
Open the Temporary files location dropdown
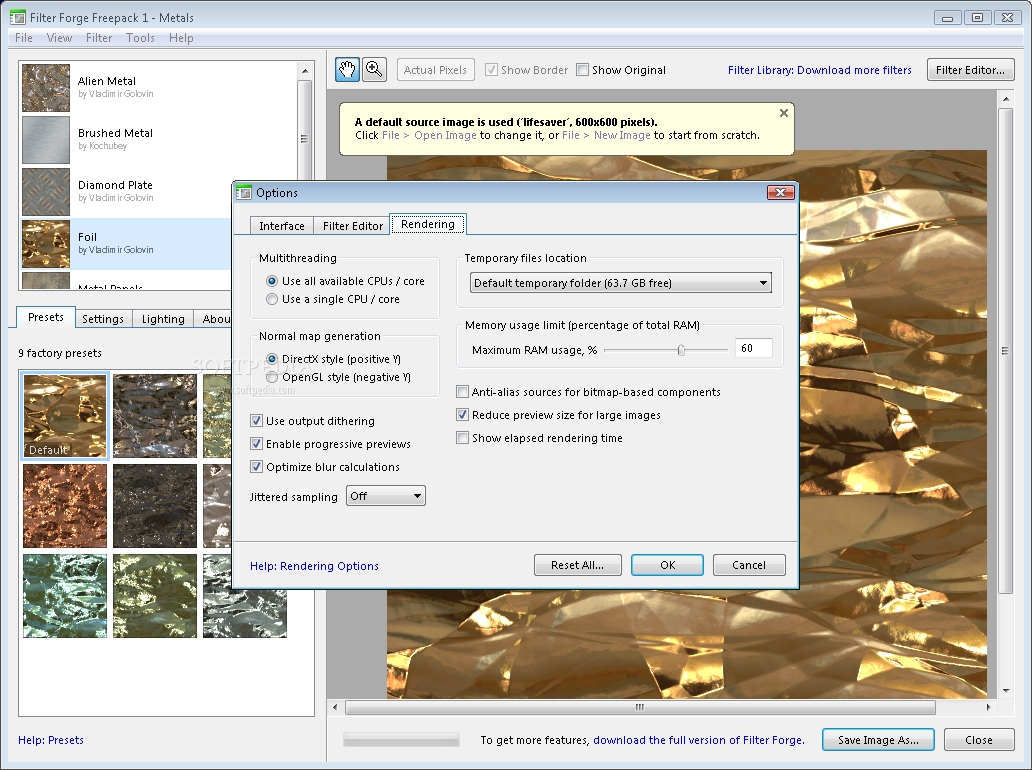pyautogui.click(x=621, y=283)
